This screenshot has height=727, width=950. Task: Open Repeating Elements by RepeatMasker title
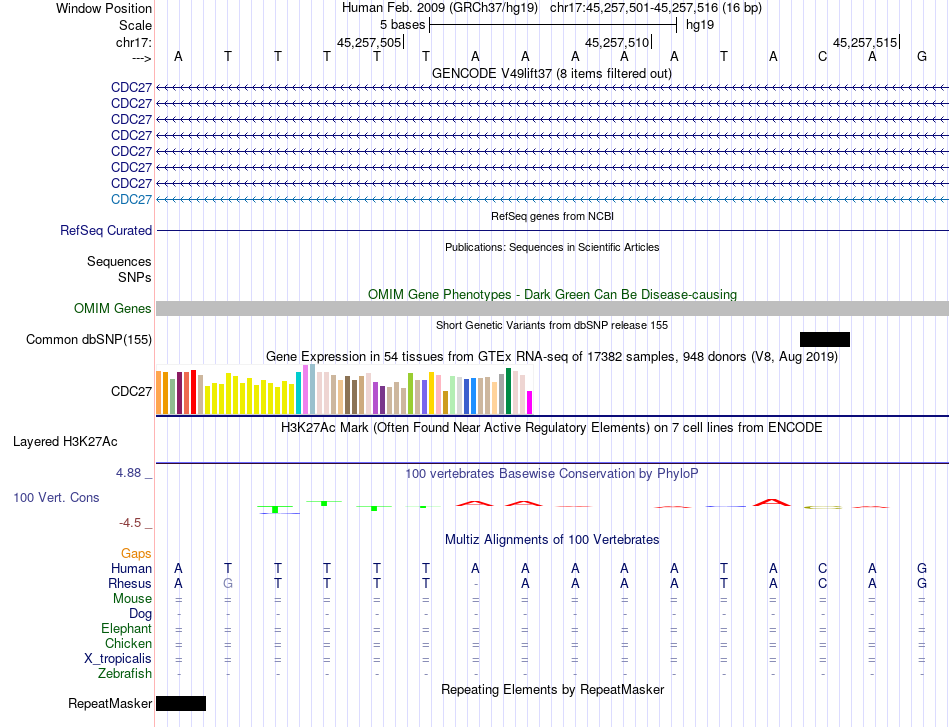(x=552, y=689)
